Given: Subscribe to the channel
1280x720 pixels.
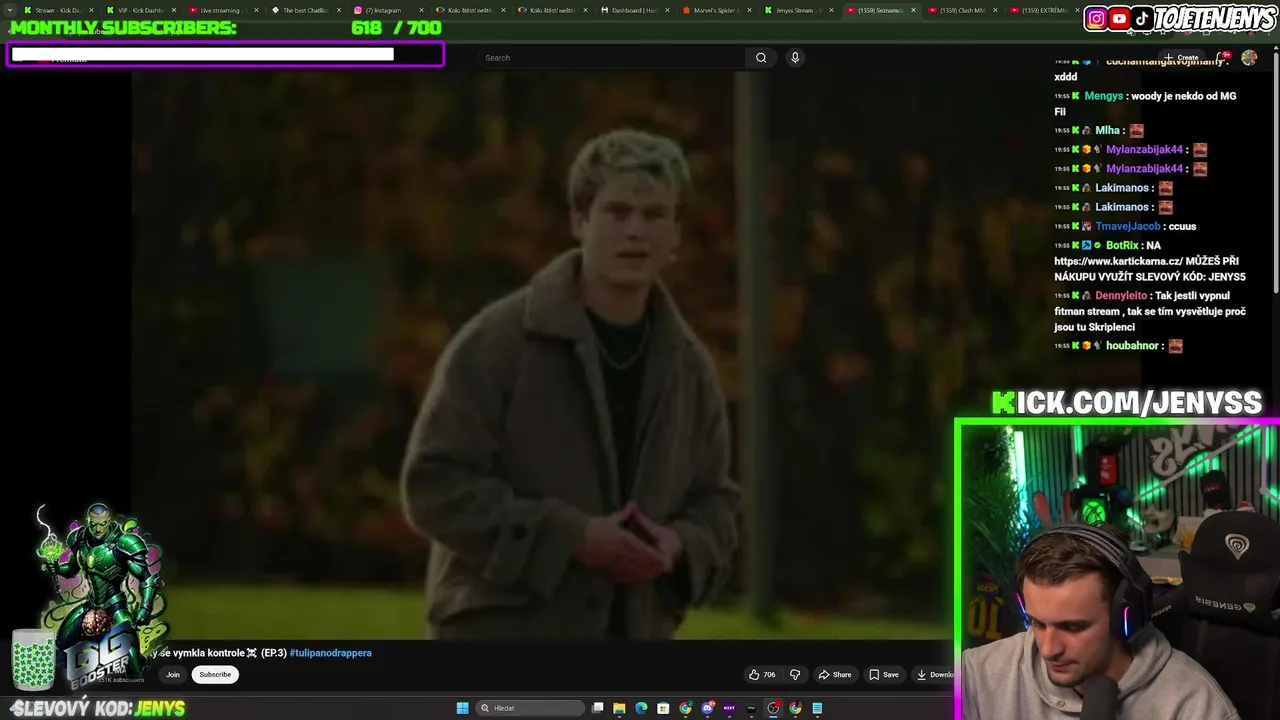Looking at the screenshot, I should (215, 675).
